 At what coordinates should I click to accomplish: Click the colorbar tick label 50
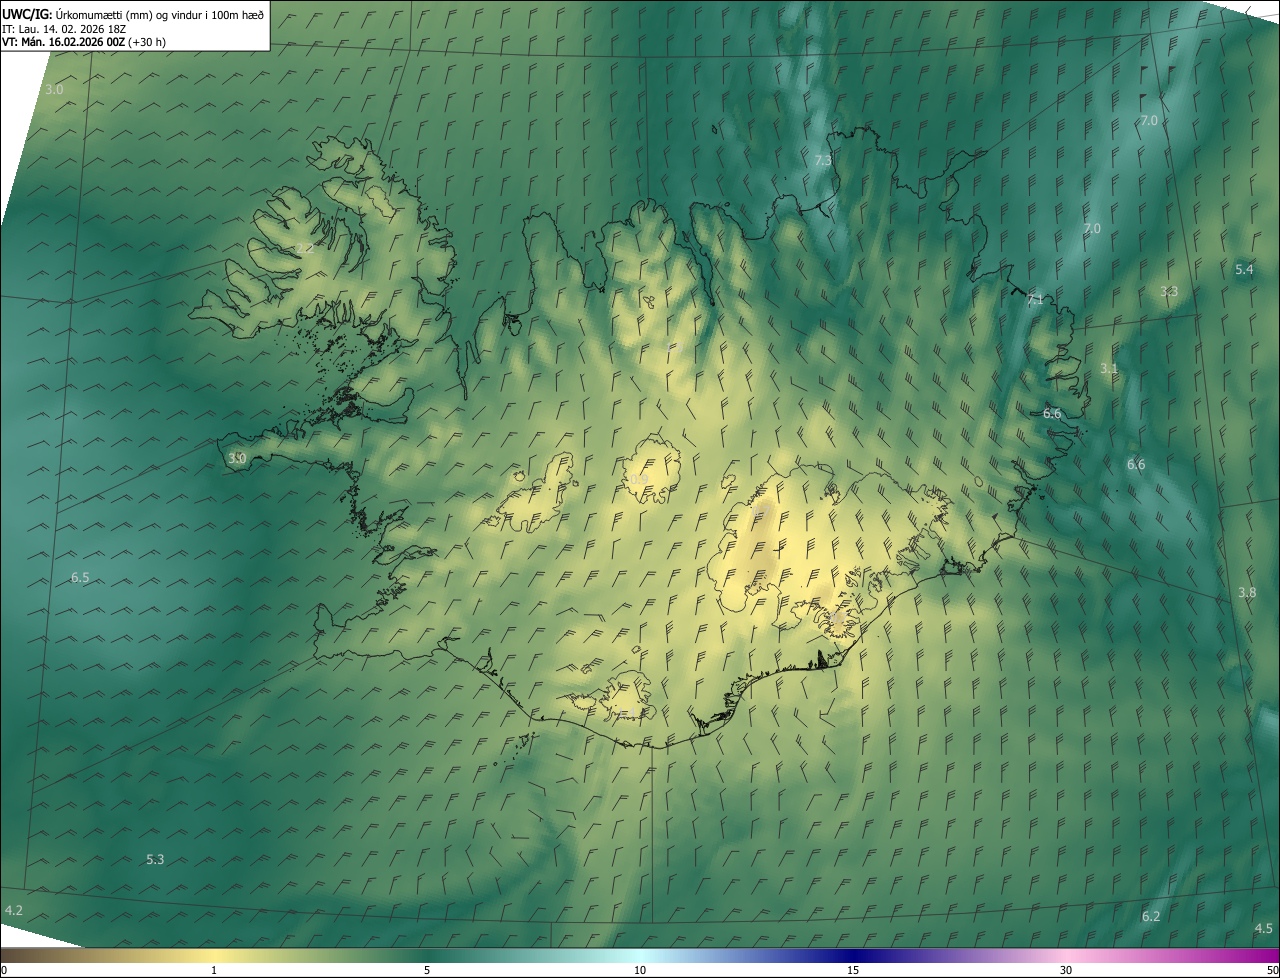pyautogui.click(x=1272, y=970)
